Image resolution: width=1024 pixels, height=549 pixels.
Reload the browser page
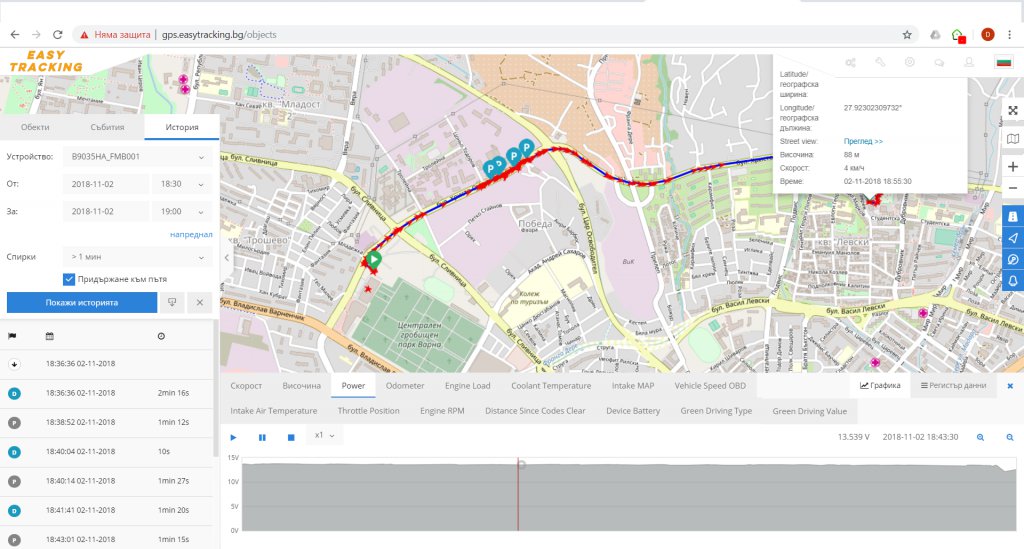(x=57, y=35)
